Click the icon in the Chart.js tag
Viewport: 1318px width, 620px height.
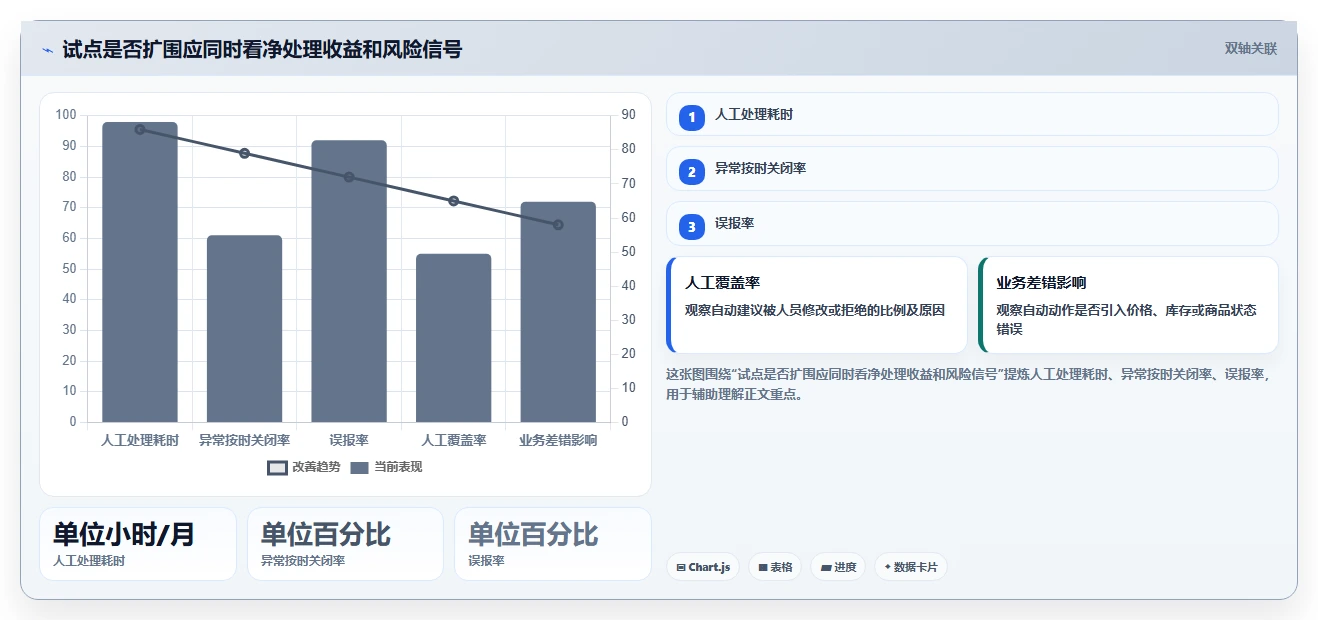(681, 567)
